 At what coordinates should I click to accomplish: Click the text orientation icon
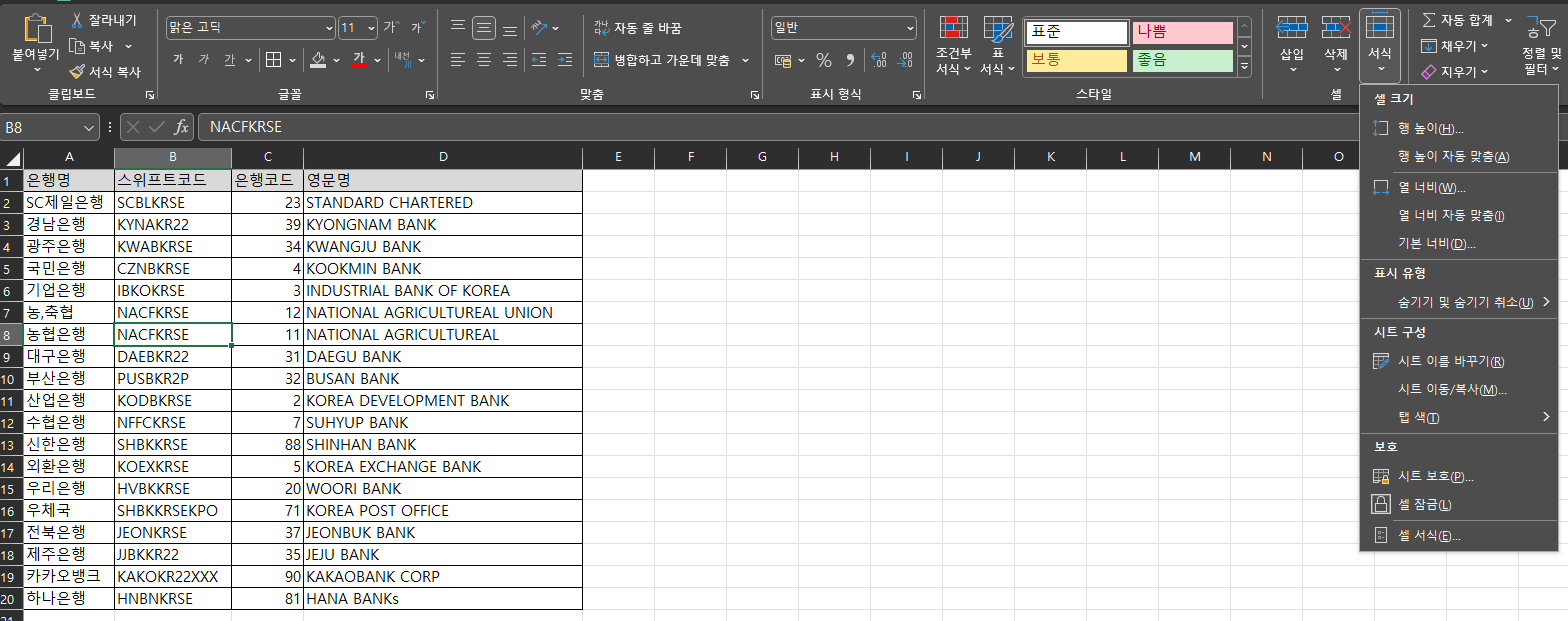click(x=539, y=28)
